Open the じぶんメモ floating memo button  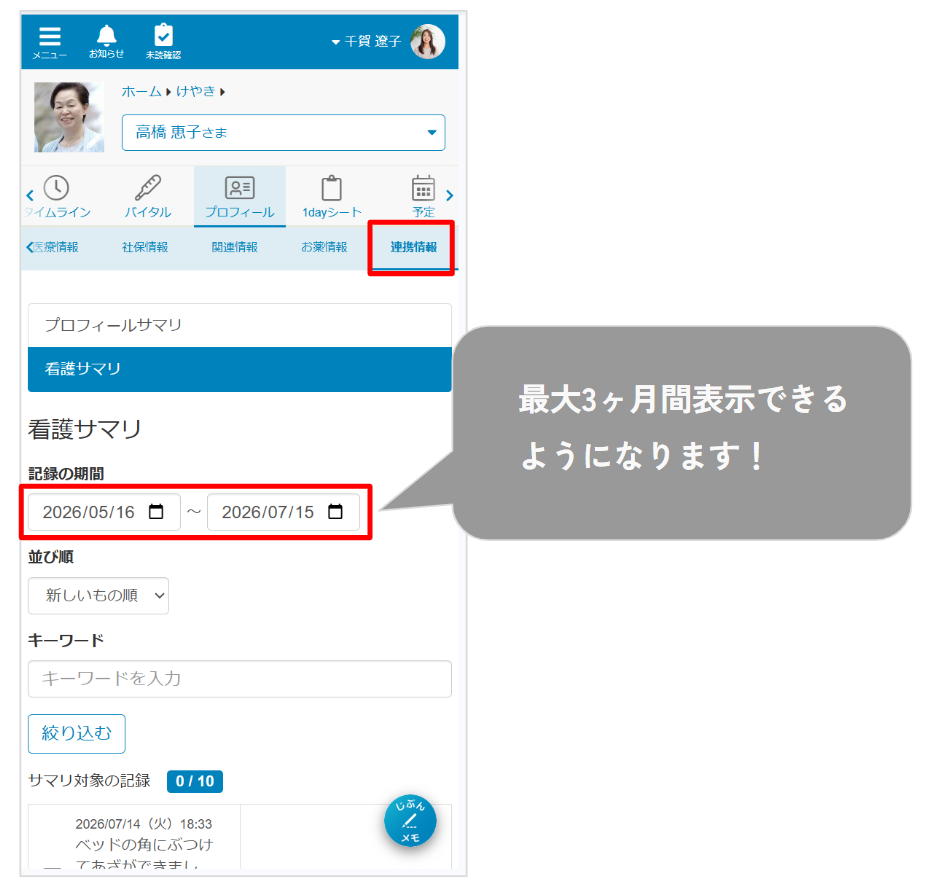coord(410,822)
